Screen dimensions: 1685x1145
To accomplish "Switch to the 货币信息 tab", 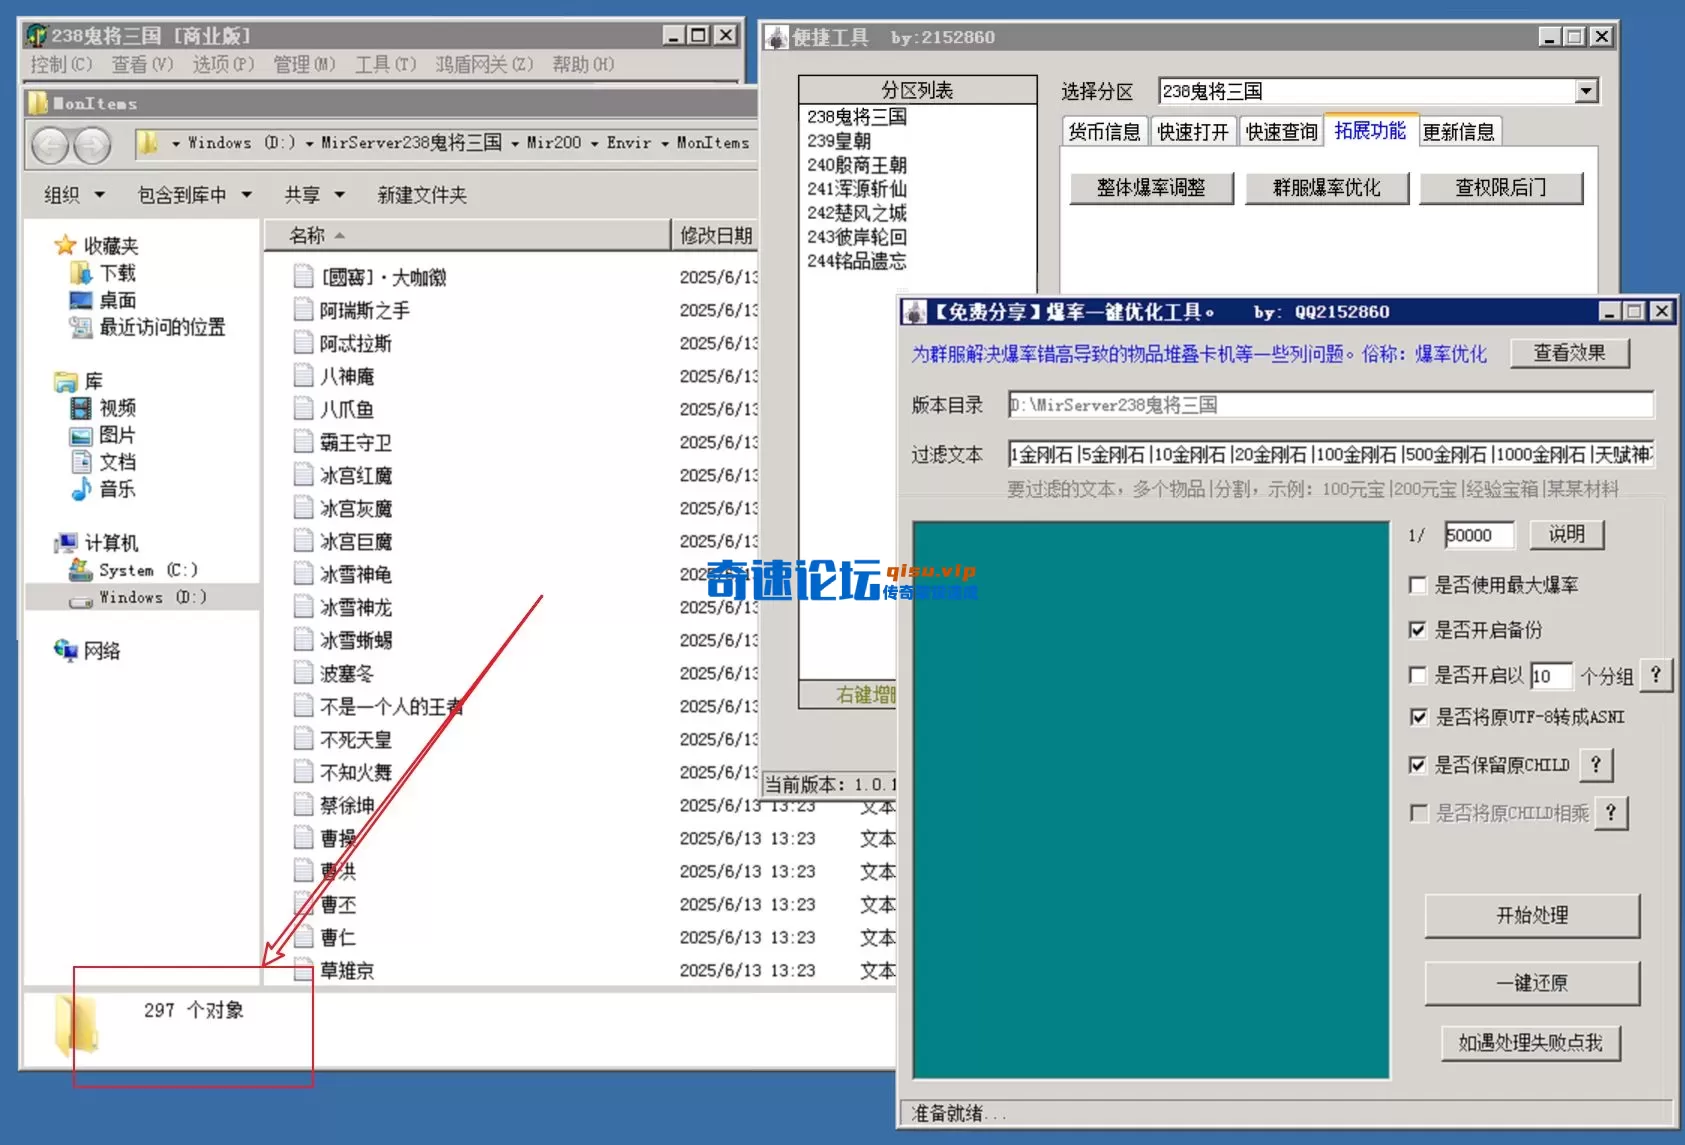I will pos(1103,130).
